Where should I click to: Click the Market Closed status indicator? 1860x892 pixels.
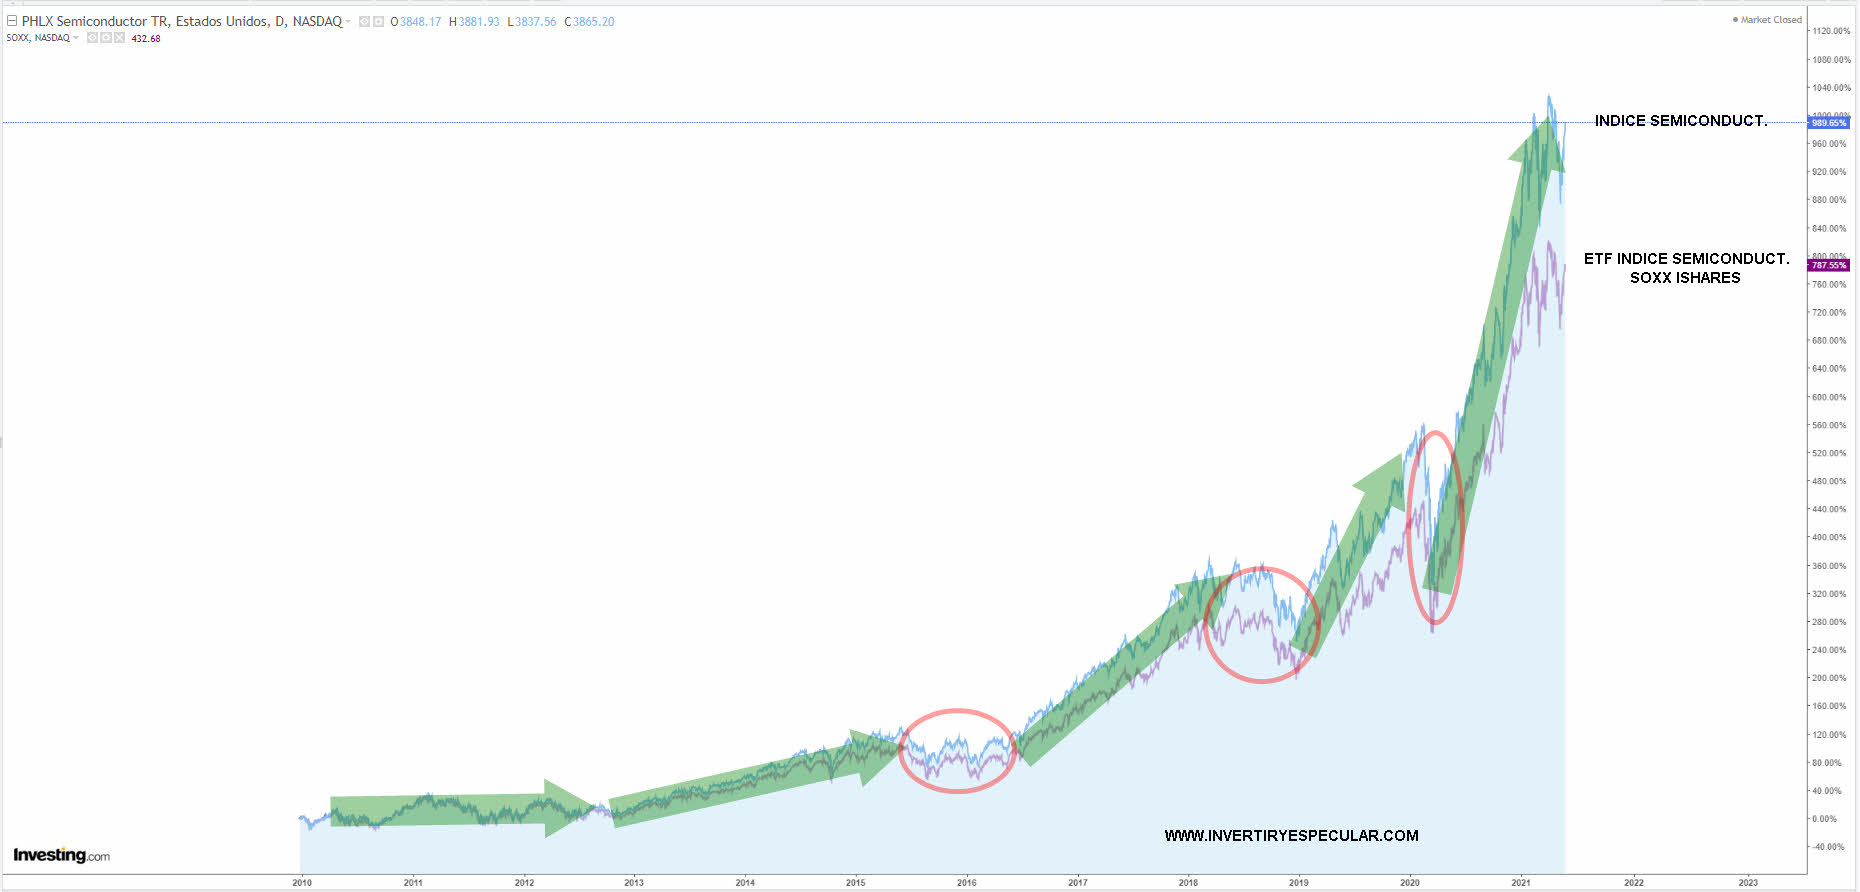1767,20
